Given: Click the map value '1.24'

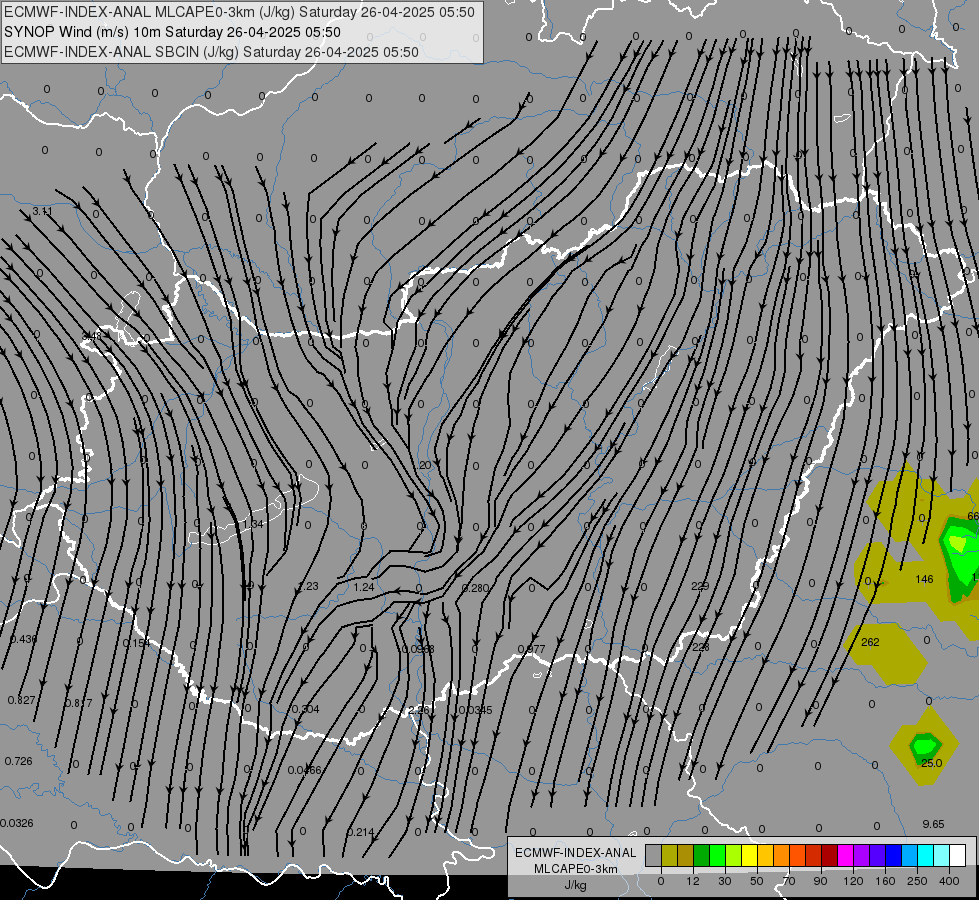Looking at the screenshot, I should point(364,586).
